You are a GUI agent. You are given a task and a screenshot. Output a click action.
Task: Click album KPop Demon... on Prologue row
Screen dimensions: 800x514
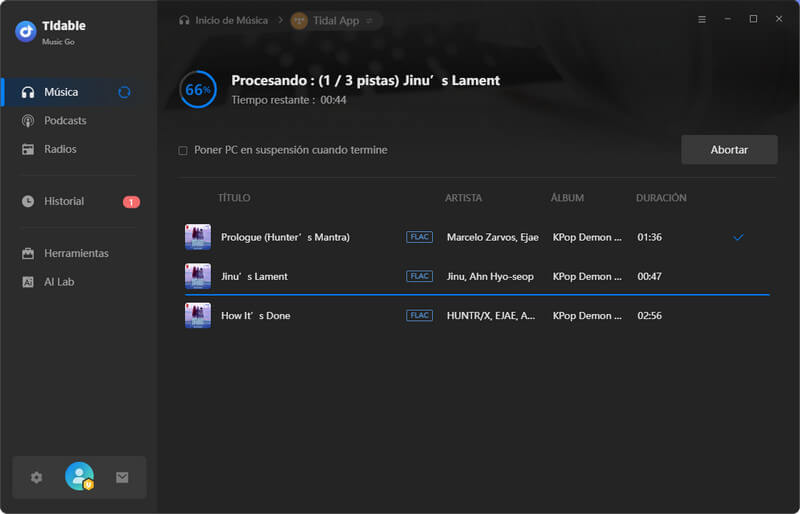(587, 237)
